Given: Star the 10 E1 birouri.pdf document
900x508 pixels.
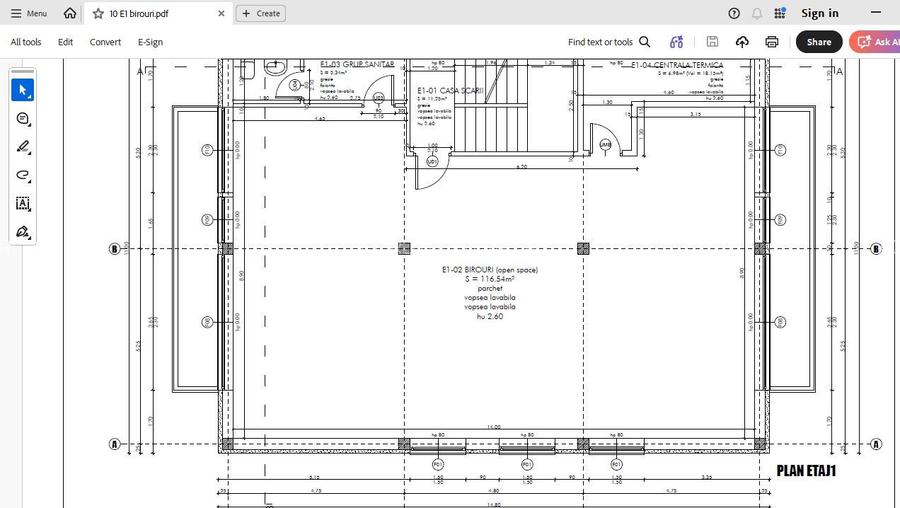Looking at the screenshot, I should pos(98,13).
